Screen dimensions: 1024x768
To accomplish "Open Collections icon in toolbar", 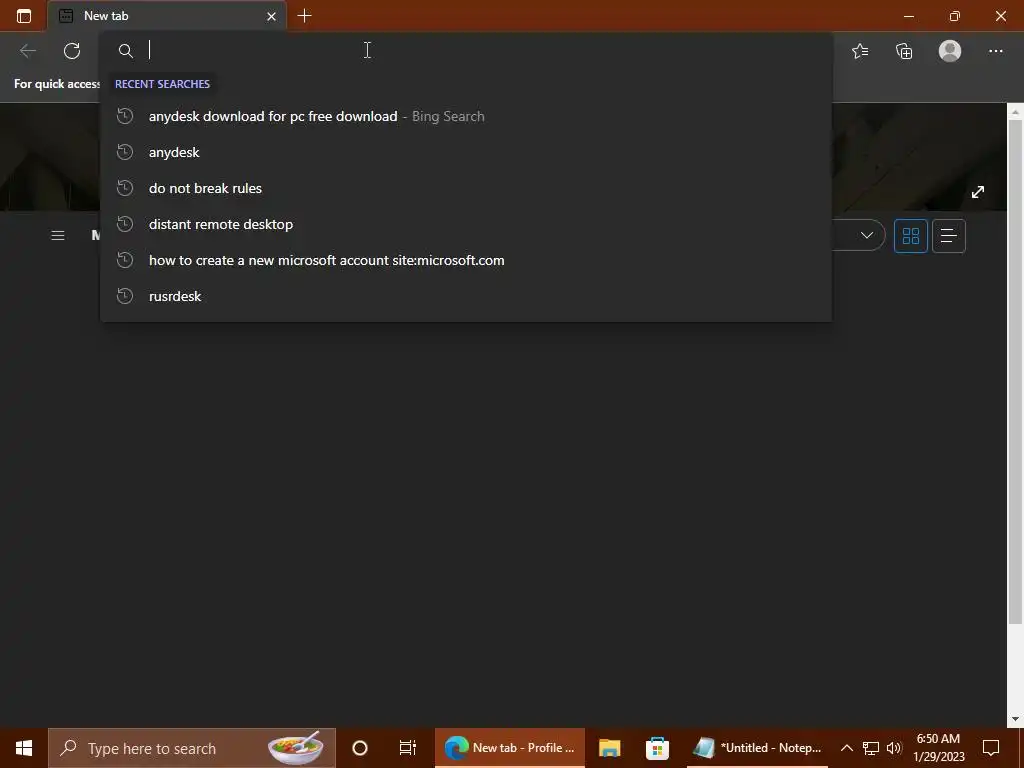I will 904,51.
